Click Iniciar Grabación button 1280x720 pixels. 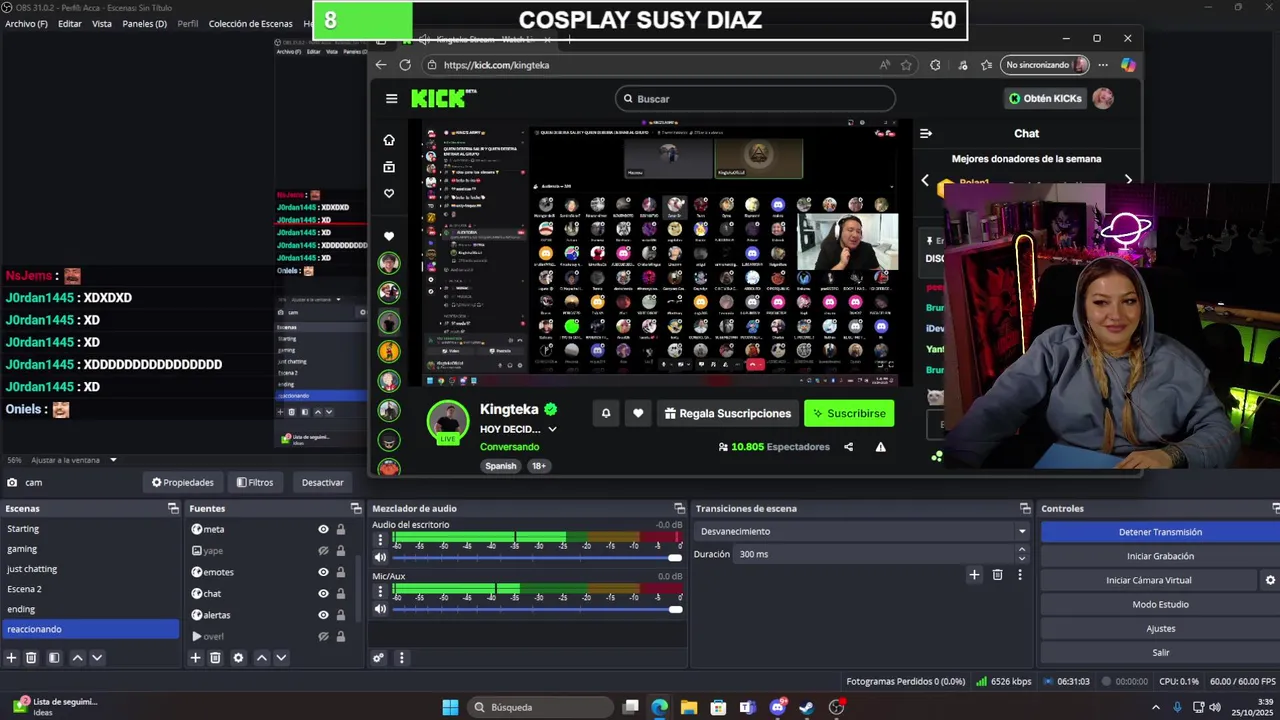1160,556
